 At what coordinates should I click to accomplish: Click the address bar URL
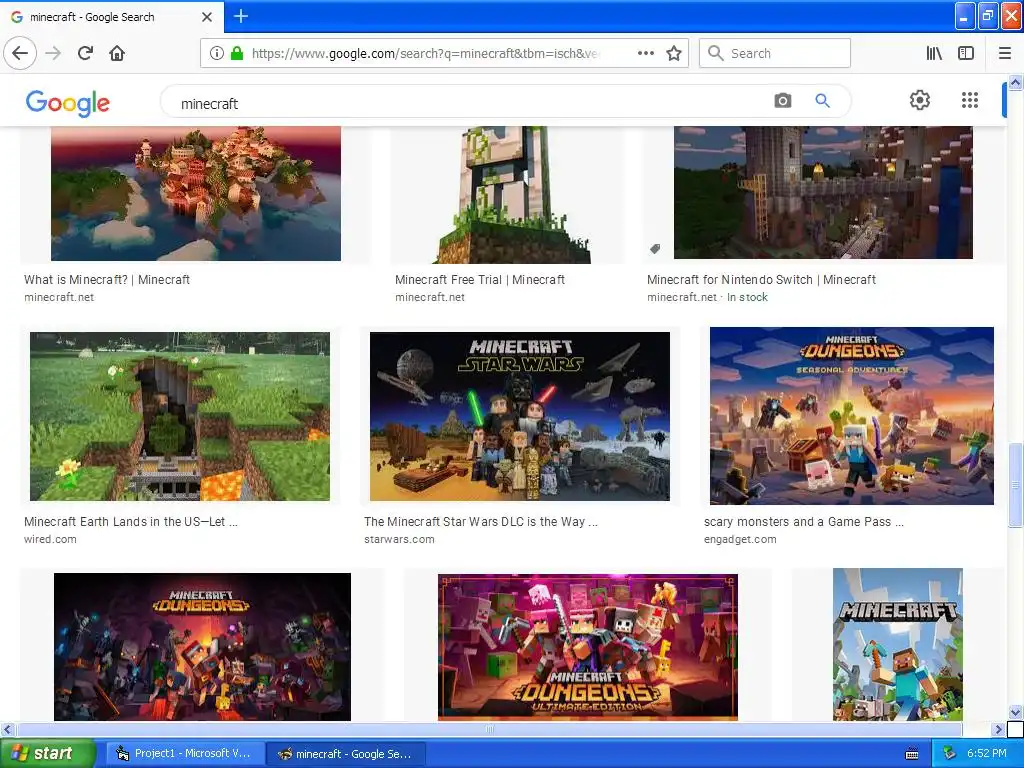tap(424, 53)
